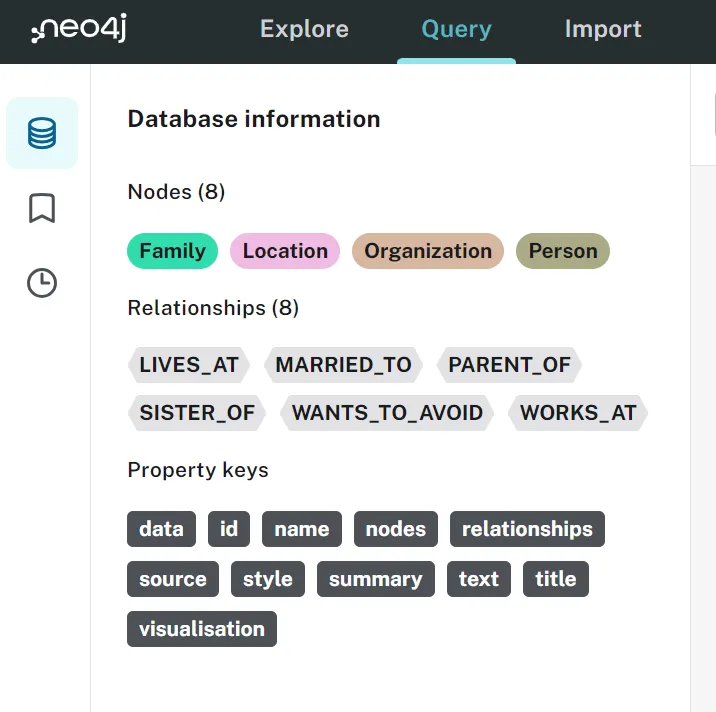This screenshot has width=716, height=712.
Task: Click the SISTER_OF relationship type
Action: pyautogui.click(x=197, y=412)
